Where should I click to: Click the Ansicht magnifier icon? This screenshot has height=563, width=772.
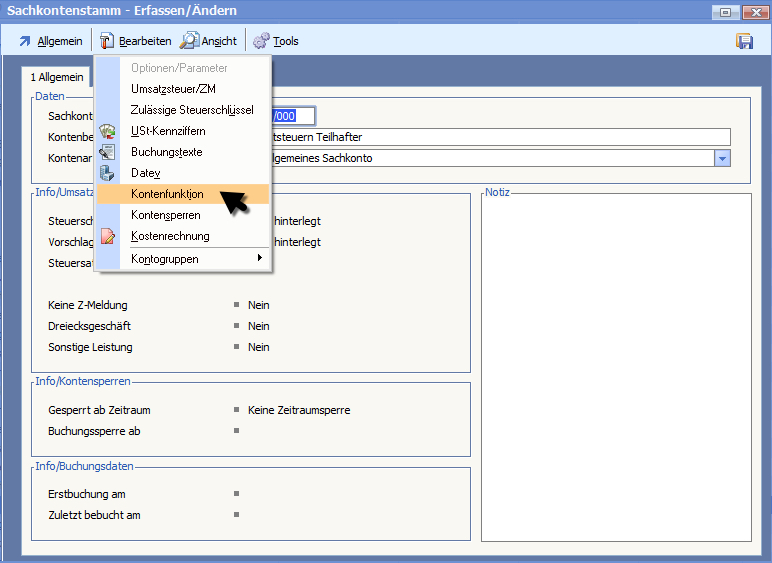click(x=189, y=41)
